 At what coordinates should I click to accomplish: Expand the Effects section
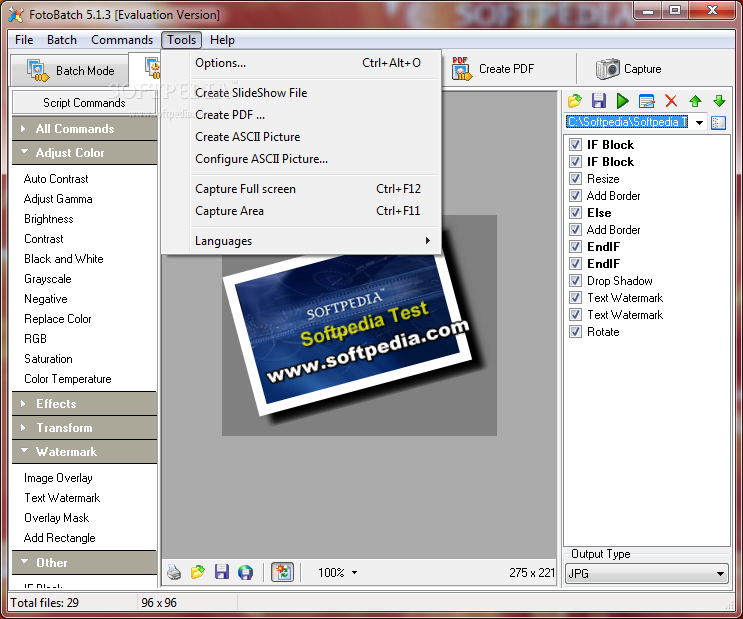[84, 404]
